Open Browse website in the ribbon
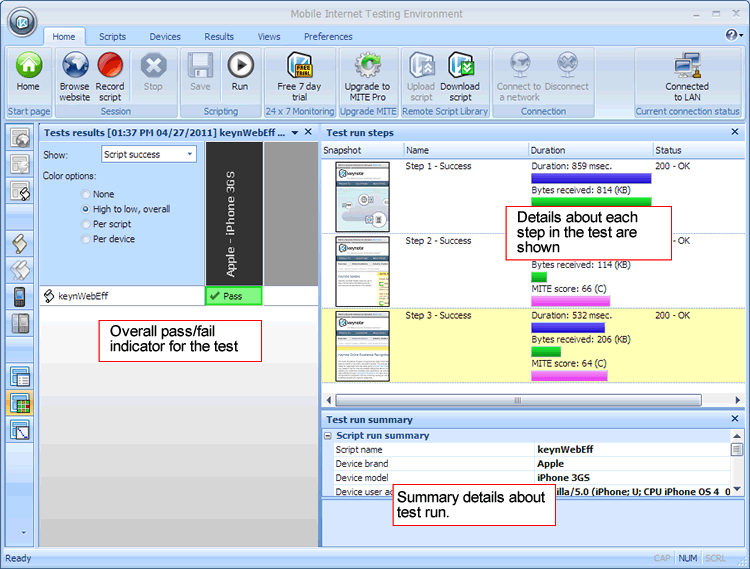750x569 pixels. click(75, 77)
